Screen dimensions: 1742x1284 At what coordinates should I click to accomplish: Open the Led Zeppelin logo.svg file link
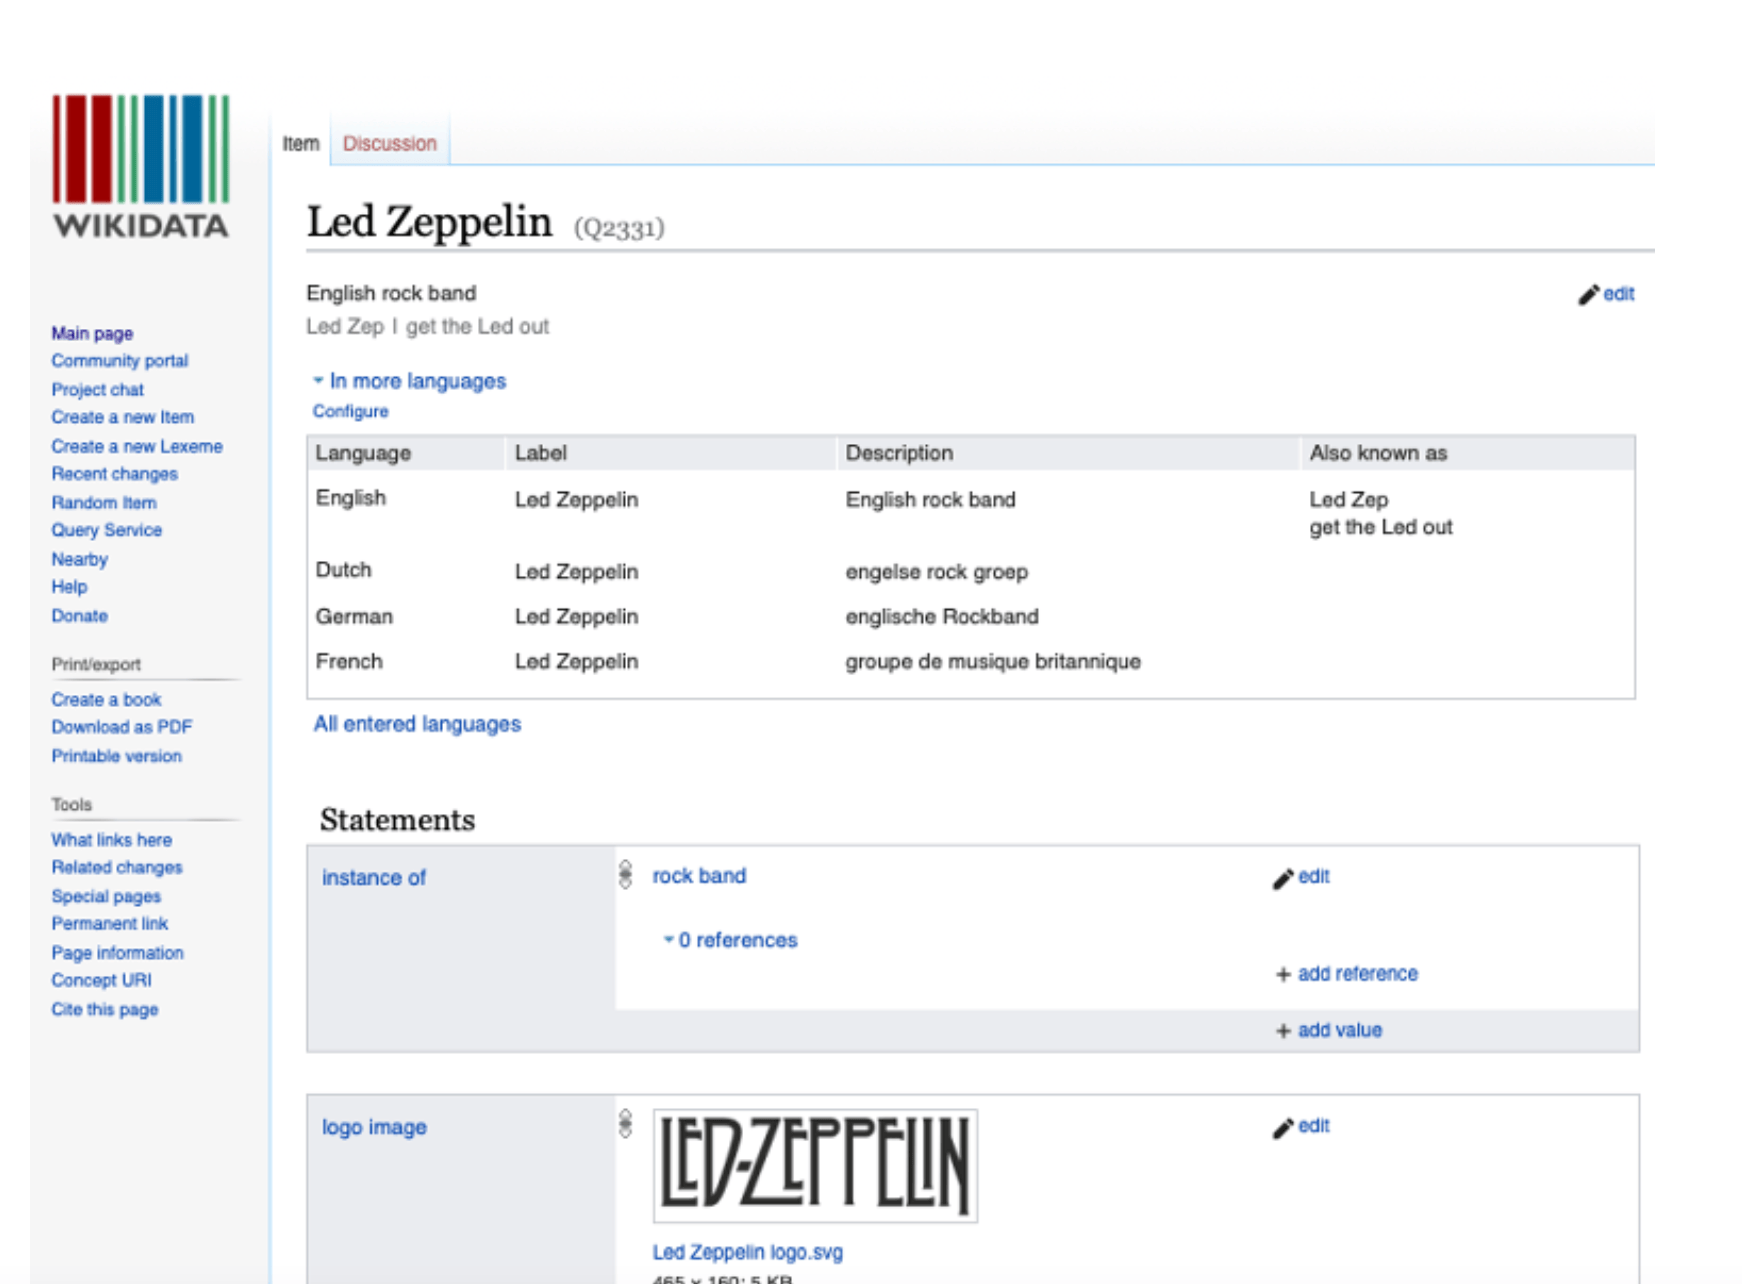(x=747, y=1252)
